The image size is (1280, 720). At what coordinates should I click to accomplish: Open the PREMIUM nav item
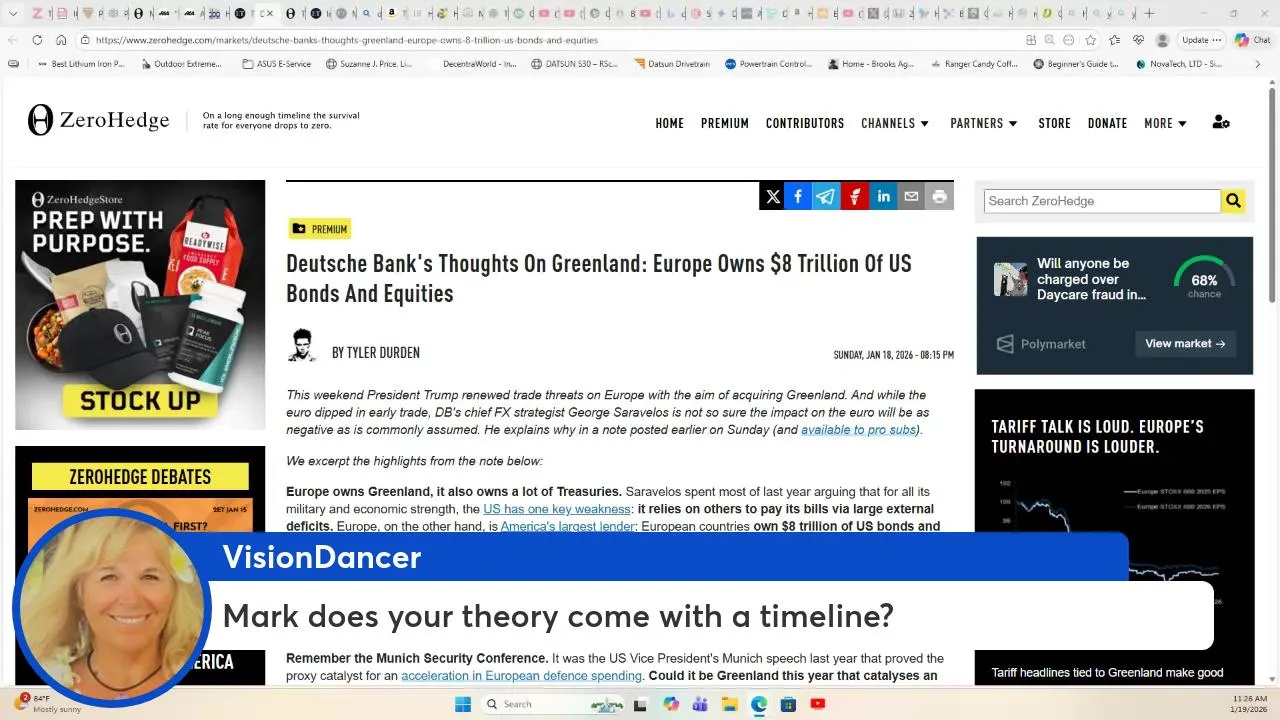click(x=725, y=123)
